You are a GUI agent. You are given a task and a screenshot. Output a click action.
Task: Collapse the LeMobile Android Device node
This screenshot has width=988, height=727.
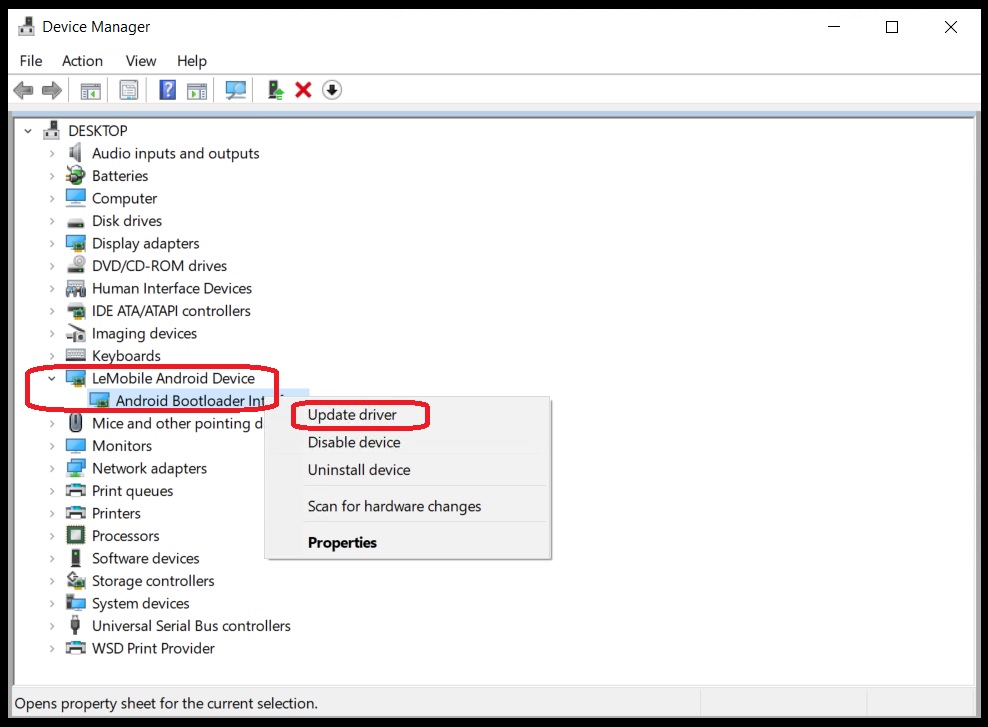[x=52, y=379]
